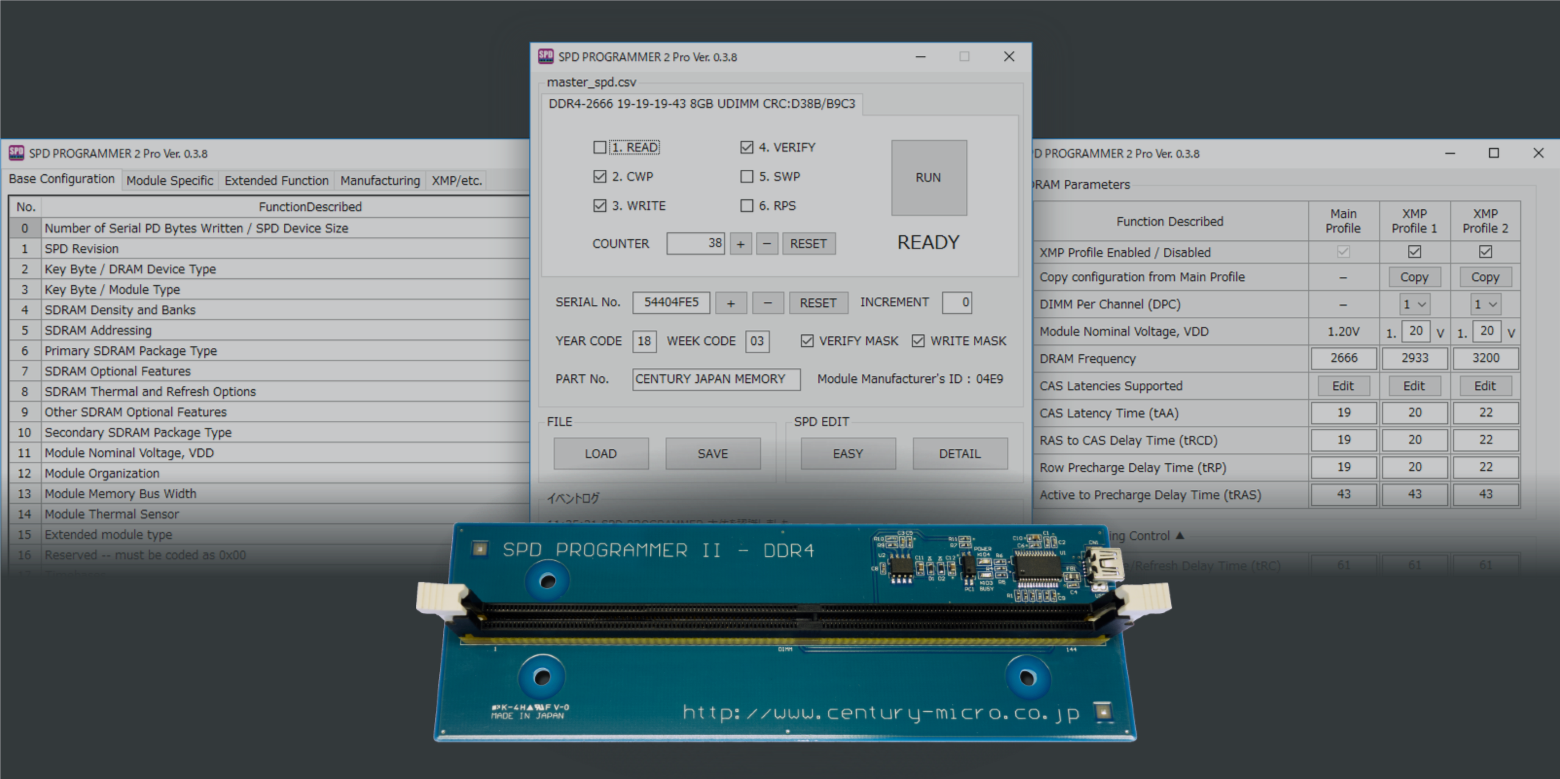Switch to the Module Specific tab
Viewport: 1560px width, 779px height.
170,181
